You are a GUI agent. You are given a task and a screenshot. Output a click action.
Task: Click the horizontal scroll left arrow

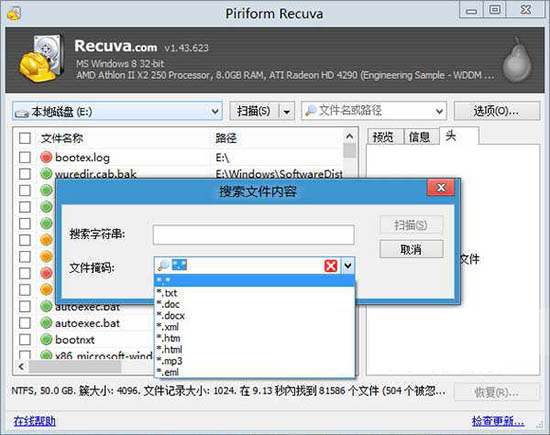click(x=21, y=367)
